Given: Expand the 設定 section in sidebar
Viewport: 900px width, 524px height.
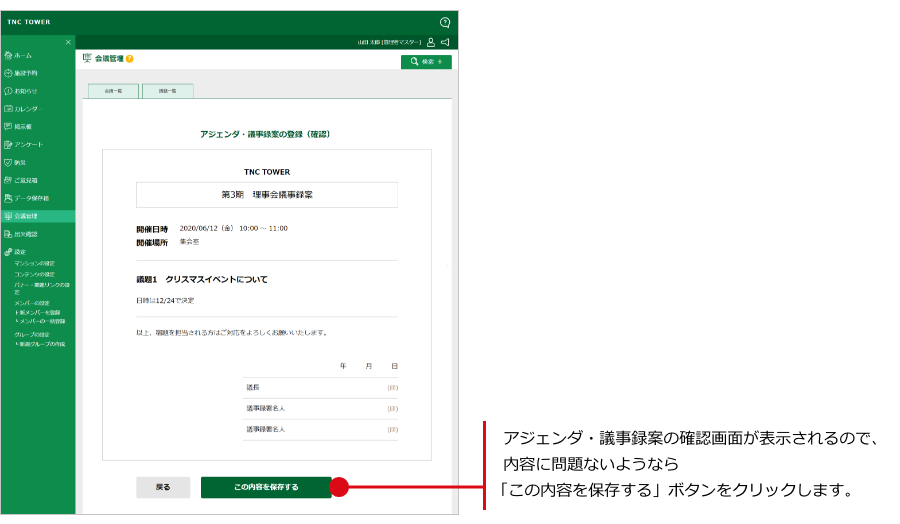Looking at the screenshot, I should [x=20, y=252].
